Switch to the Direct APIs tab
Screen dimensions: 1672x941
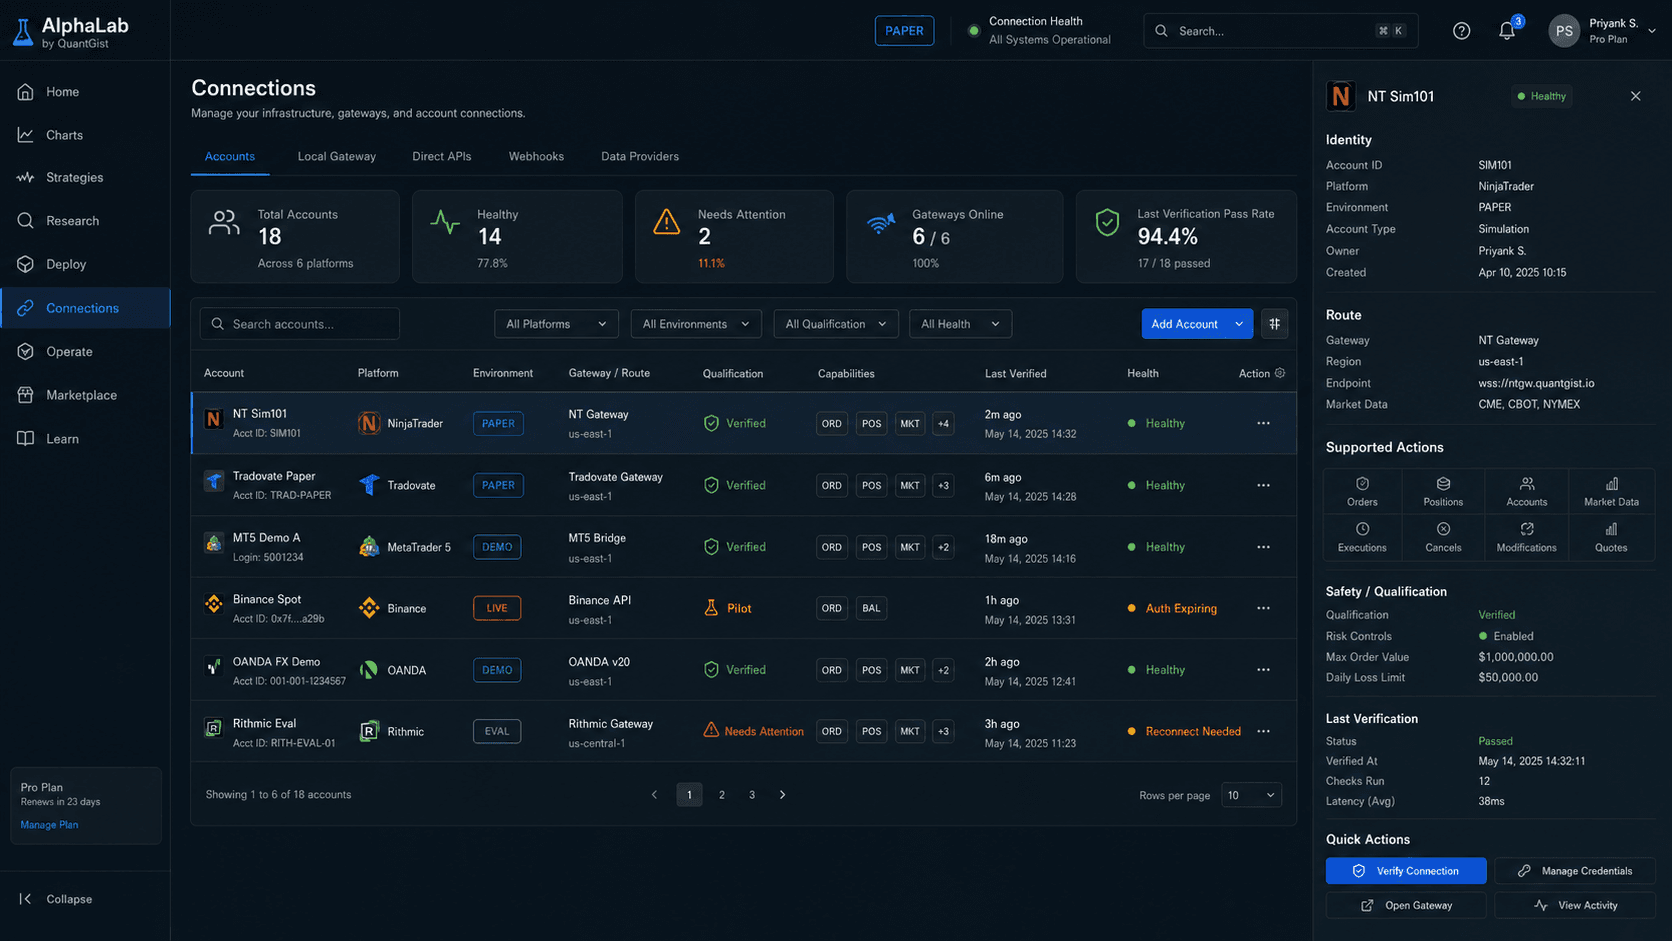pyautogui.click(x=442, y=156)
